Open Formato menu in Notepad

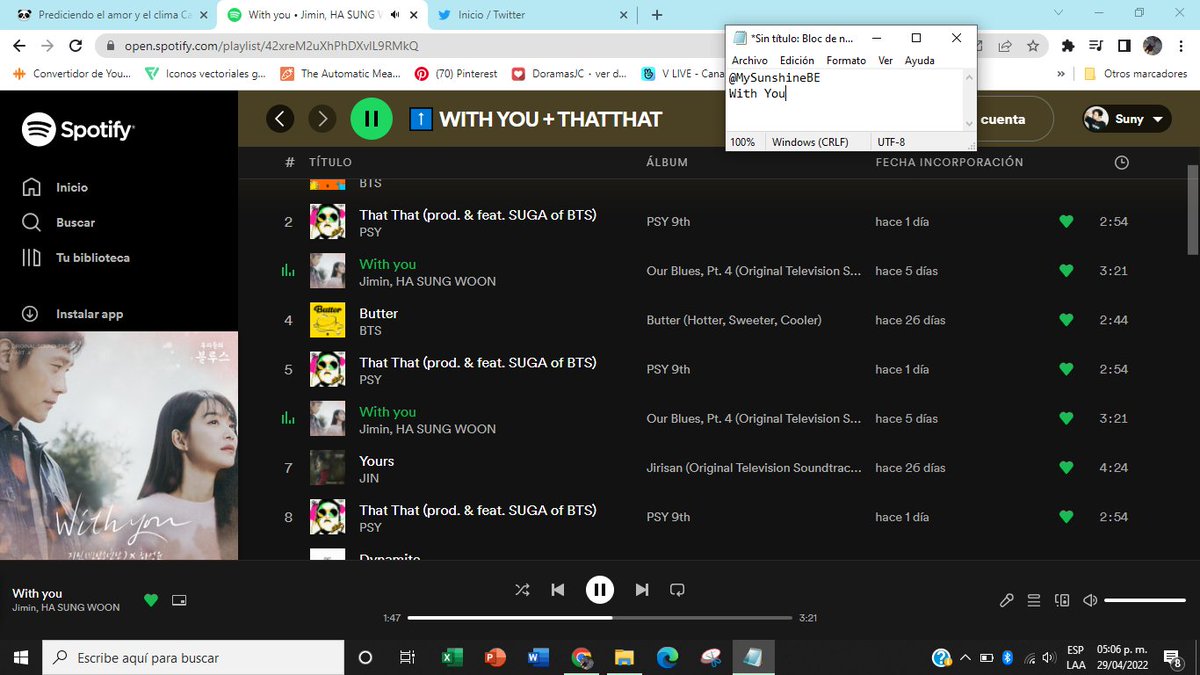click(846, 60)
